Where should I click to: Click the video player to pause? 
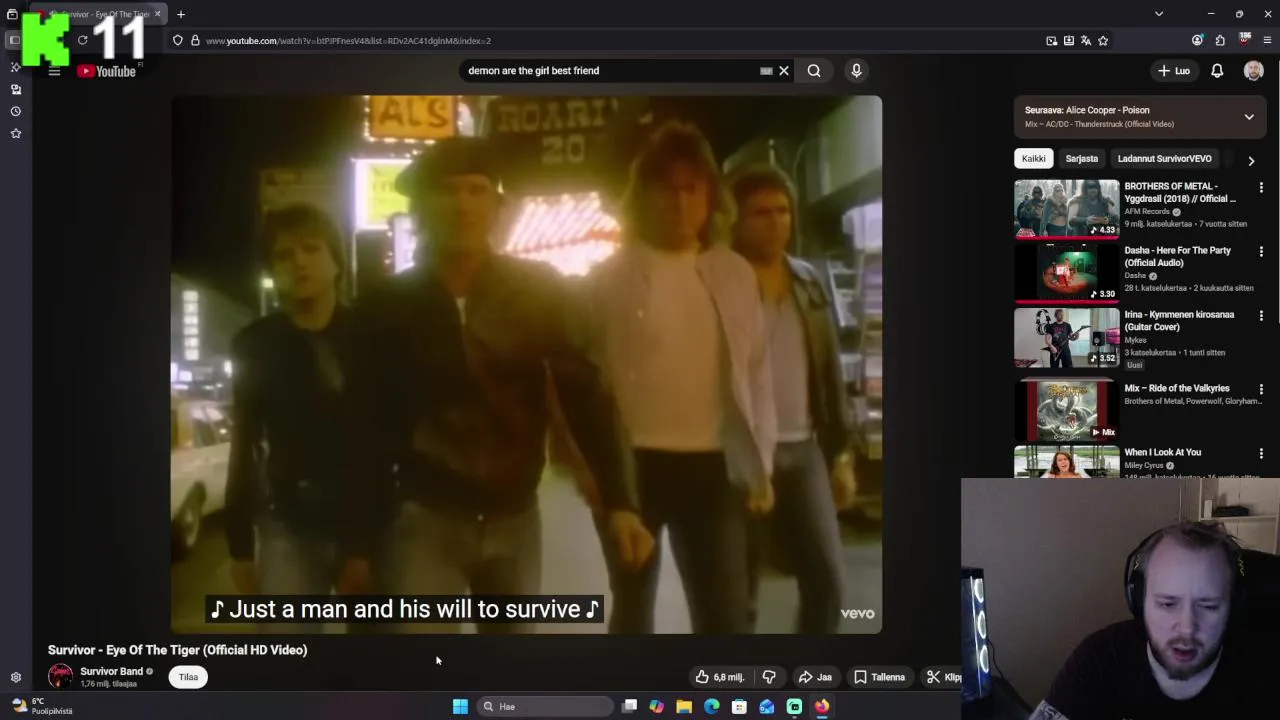click(526, 364)
